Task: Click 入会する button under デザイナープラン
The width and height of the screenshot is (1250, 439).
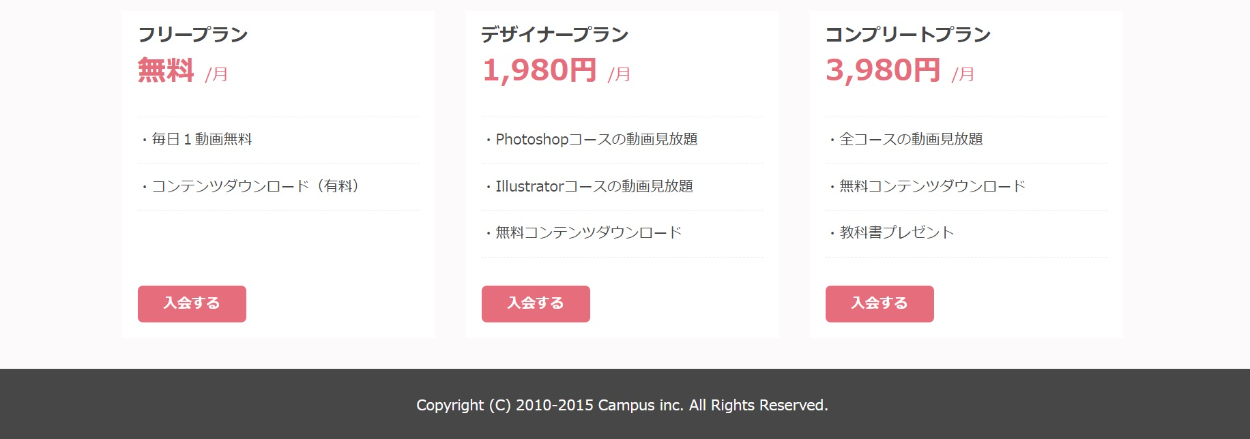Action: pyautogui.click(x=536, y=304)
